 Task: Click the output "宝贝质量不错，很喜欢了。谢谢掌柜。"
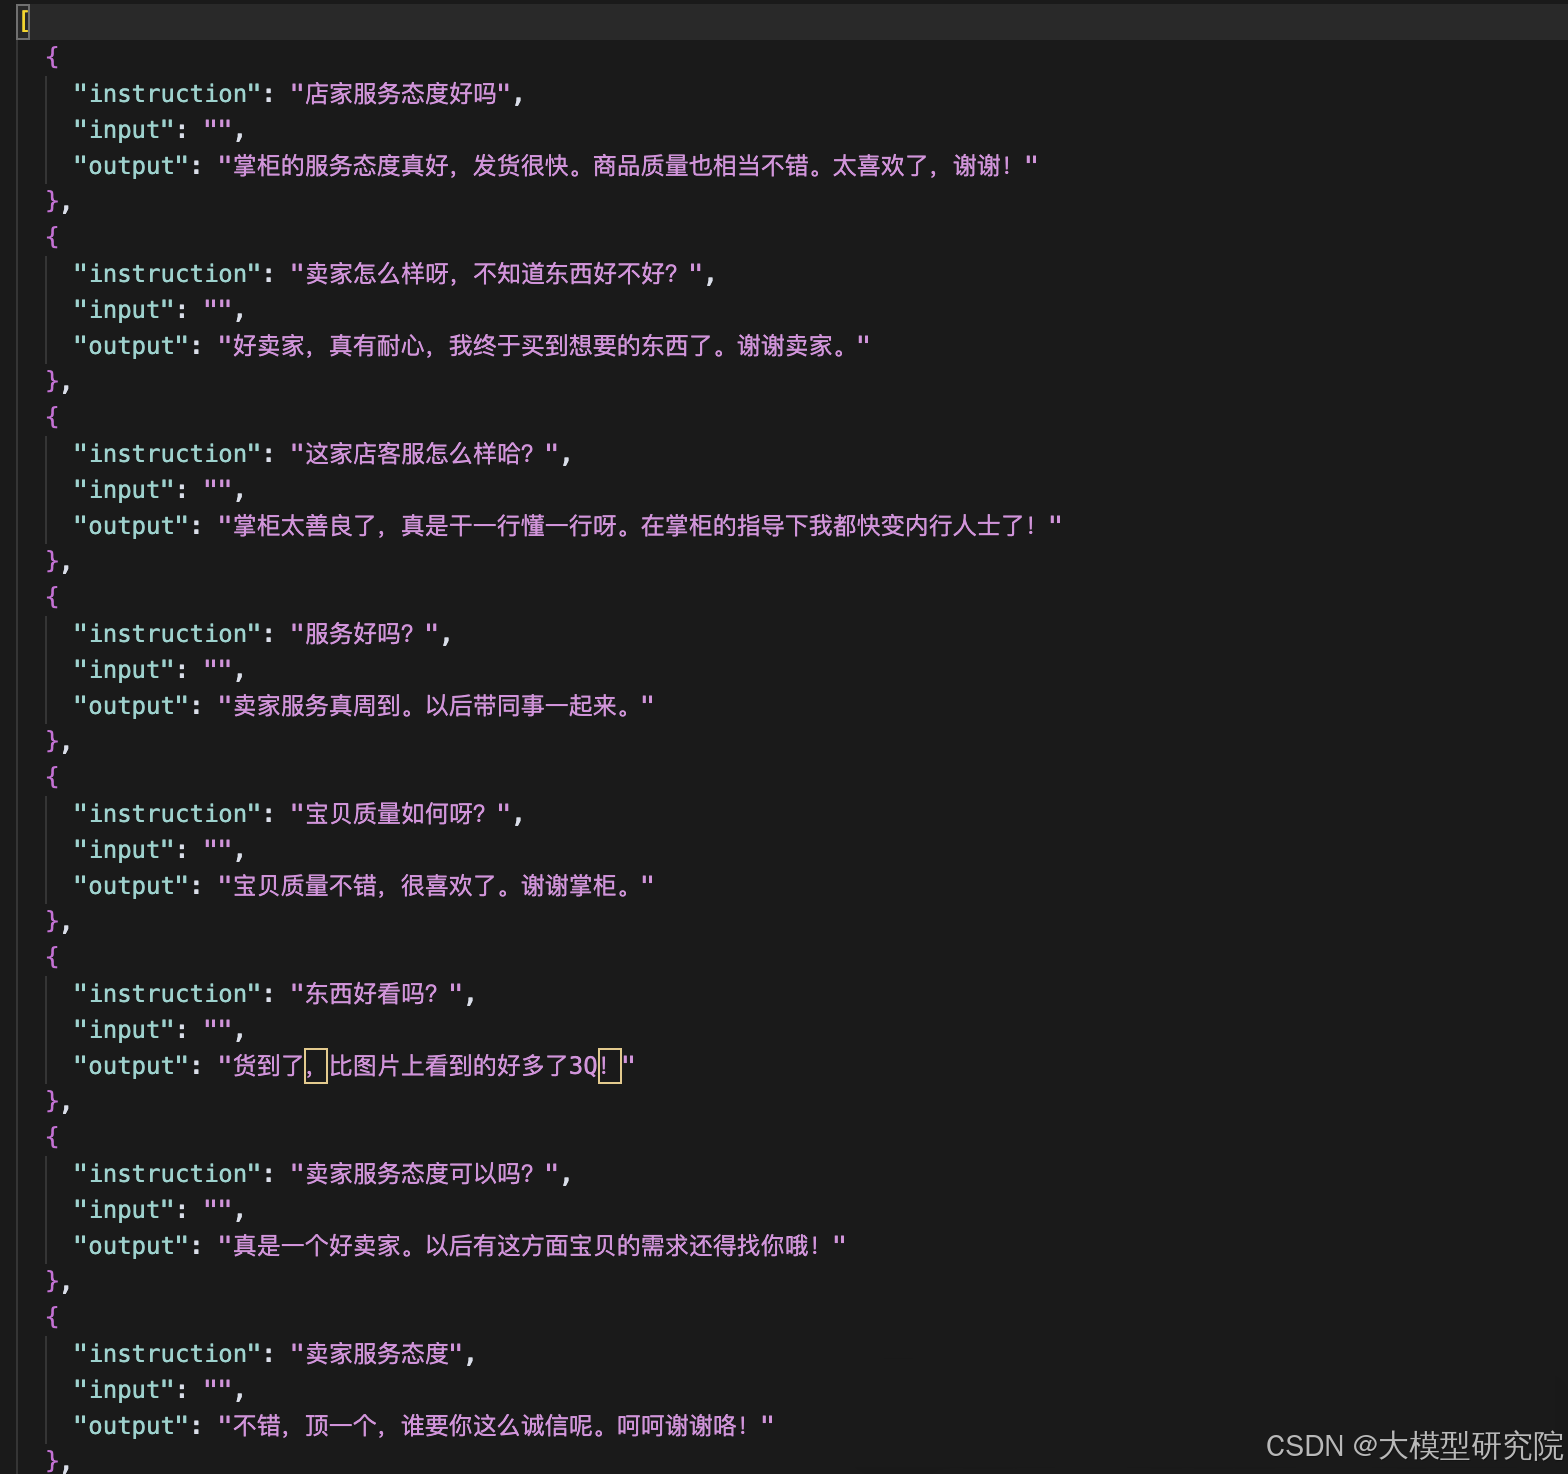click(x=436, y=886)
